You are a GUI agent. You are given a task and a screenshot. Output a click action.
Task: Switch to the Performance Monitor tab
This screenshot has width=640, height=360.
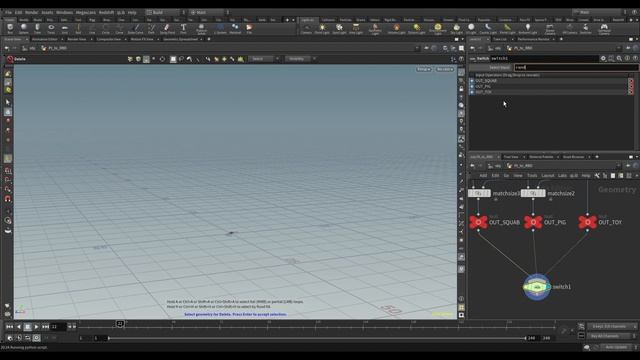point(533,39)
